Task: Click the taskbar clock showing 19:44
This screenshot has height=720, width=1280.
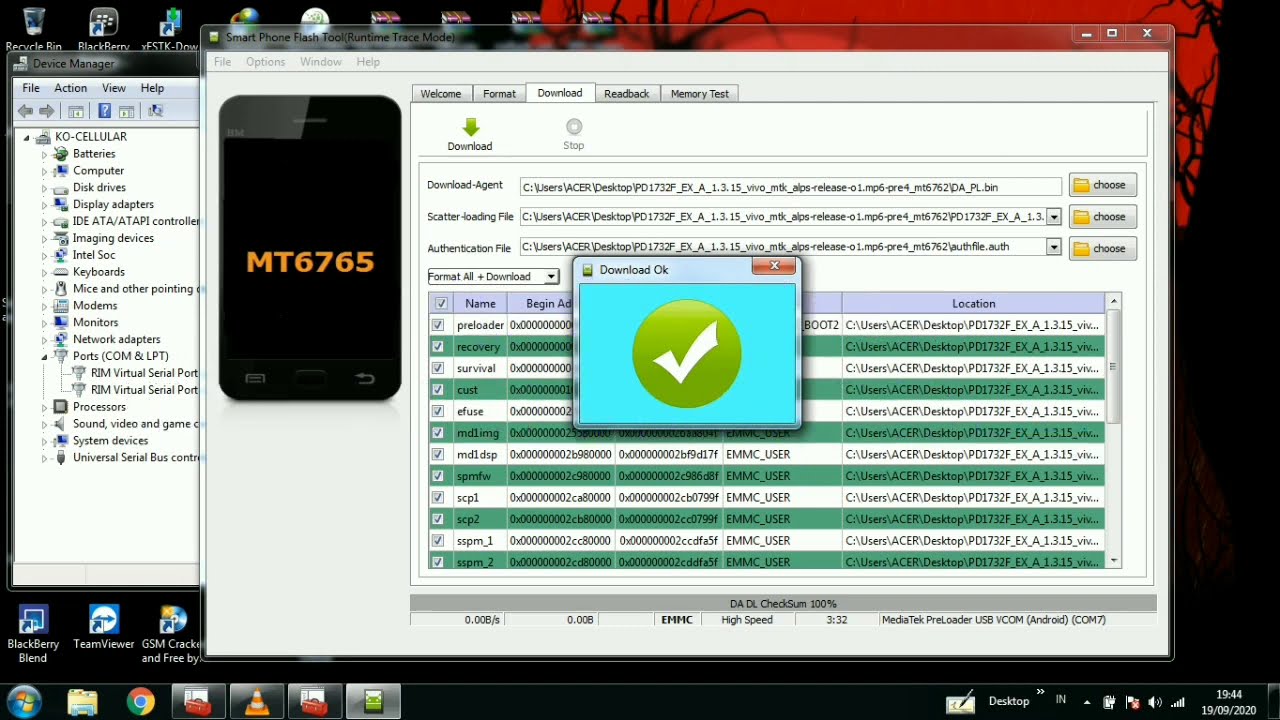Action: tap(1229, 702)
